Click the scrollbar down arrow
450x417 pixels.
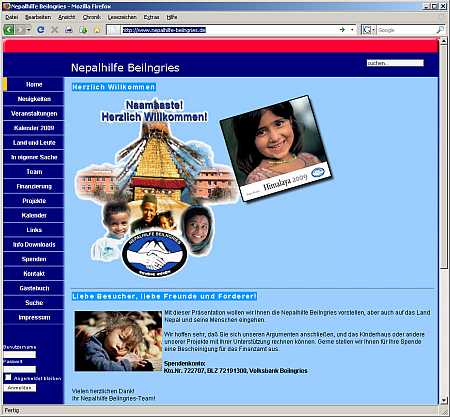tap(444, 400)
